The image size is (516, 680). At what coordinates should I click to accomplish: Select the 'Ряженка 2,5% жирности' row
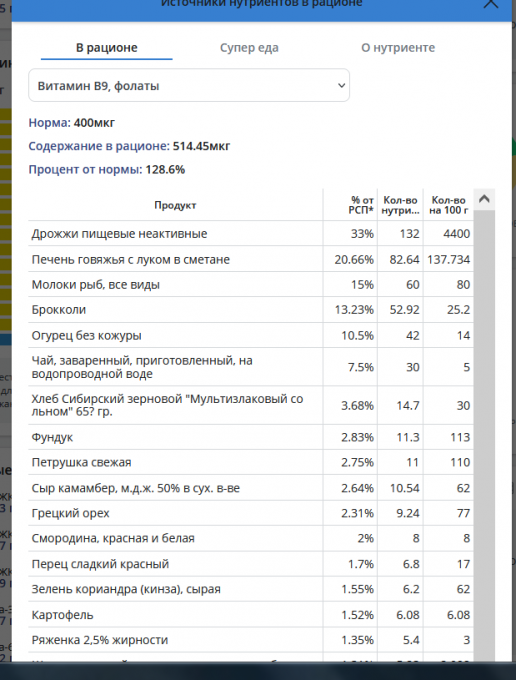click(251, 640)
